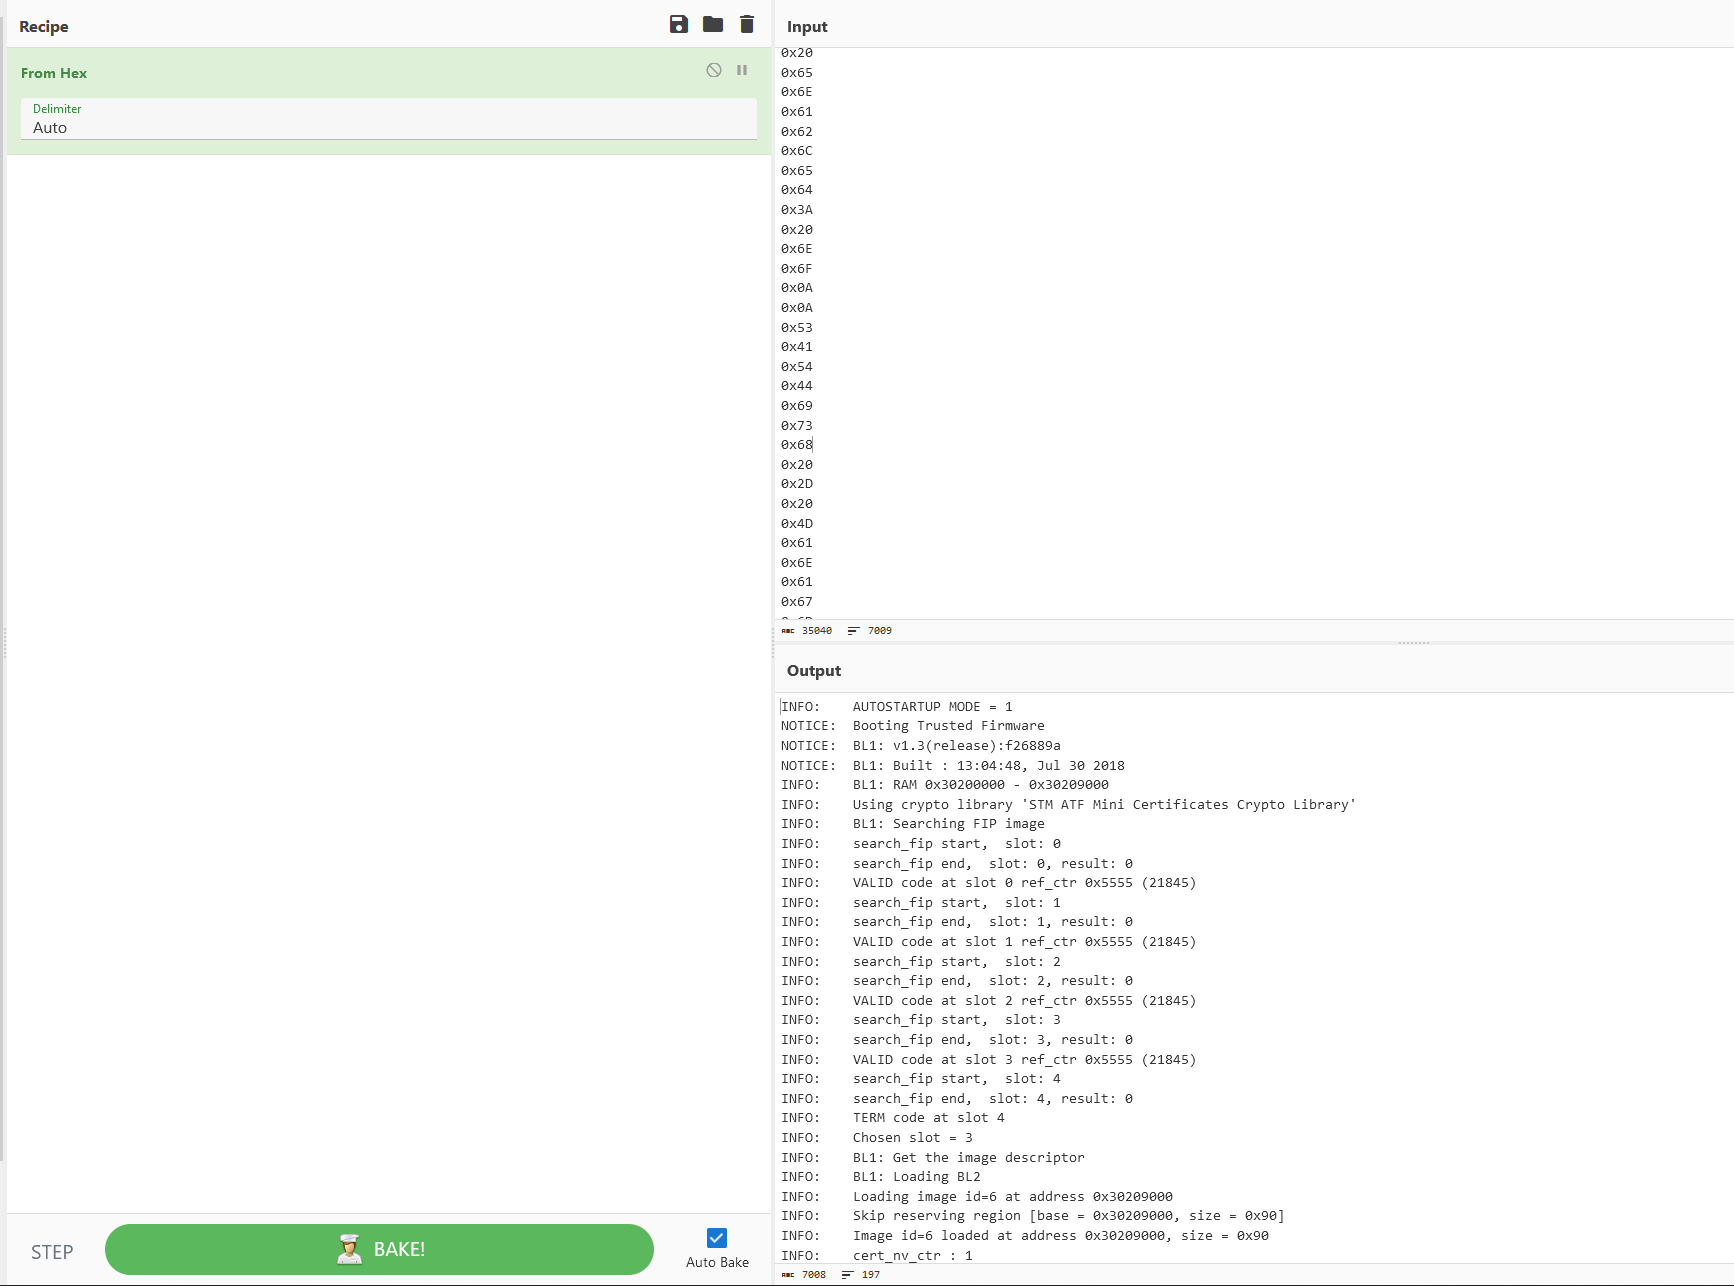Viewport: 1734px width, 1286px height.
Task: Click the Save recipe icon
Action: point(679,24)
